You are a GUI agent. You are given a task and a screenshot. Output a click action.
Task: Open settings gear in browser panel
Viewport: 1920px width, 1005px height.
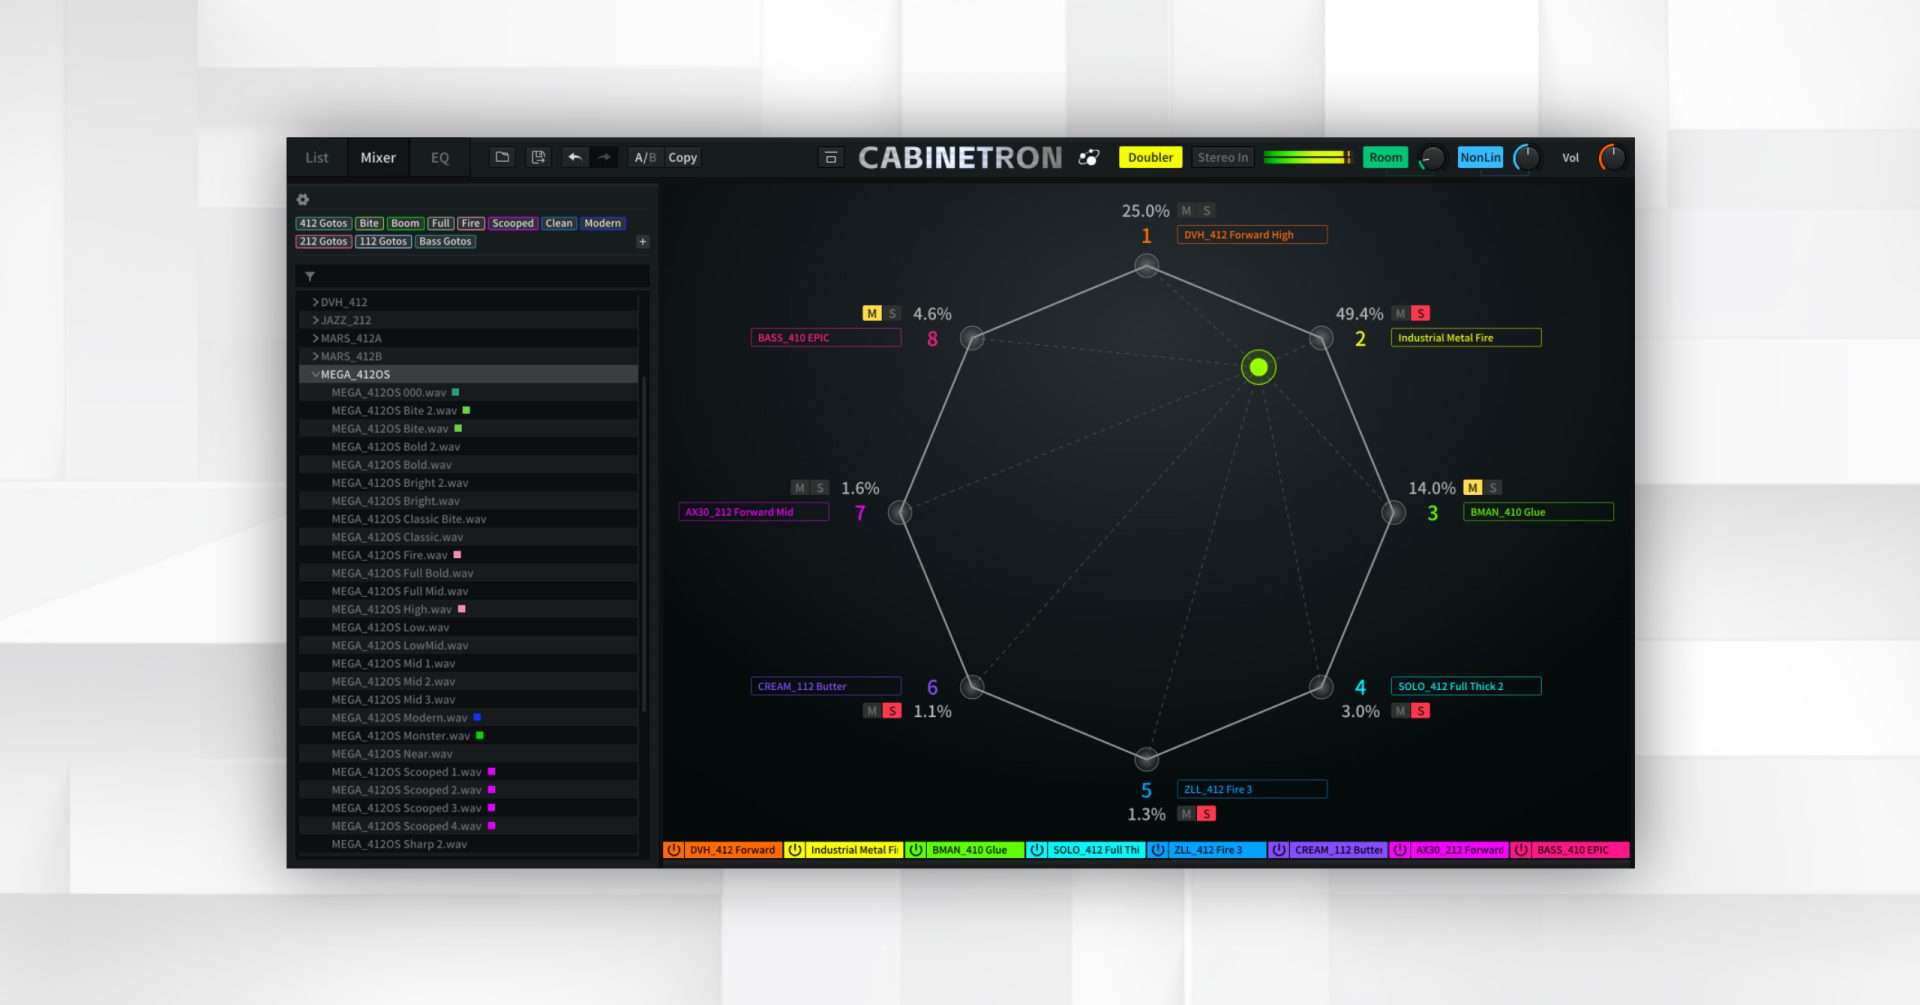(x=303, y=199)
